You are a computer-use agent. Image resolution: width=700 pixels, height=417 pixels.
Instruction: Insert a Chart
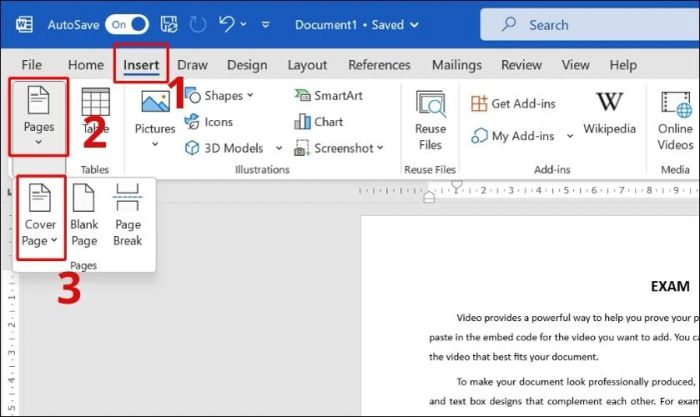(318, 121)
